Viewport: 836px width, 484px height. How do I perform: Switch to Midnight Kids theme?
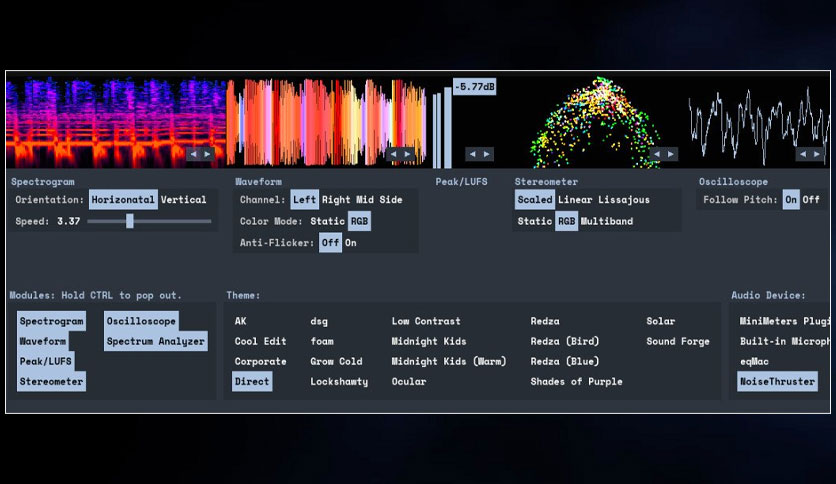(x=429, y=341)
